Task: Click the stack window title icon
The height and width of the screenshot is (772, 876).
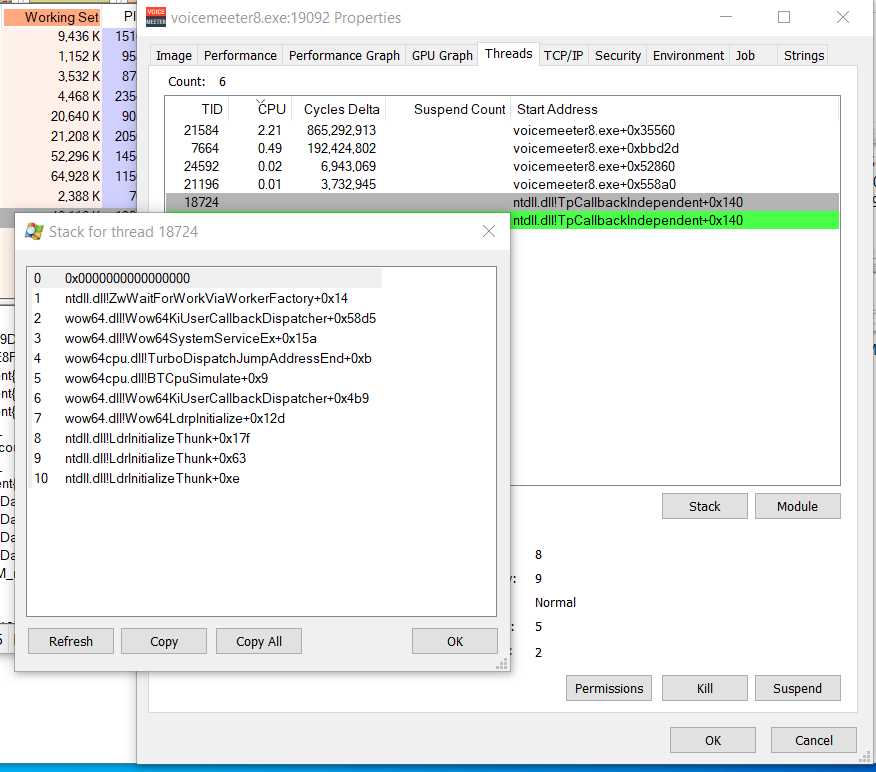Action: (34, 231)
